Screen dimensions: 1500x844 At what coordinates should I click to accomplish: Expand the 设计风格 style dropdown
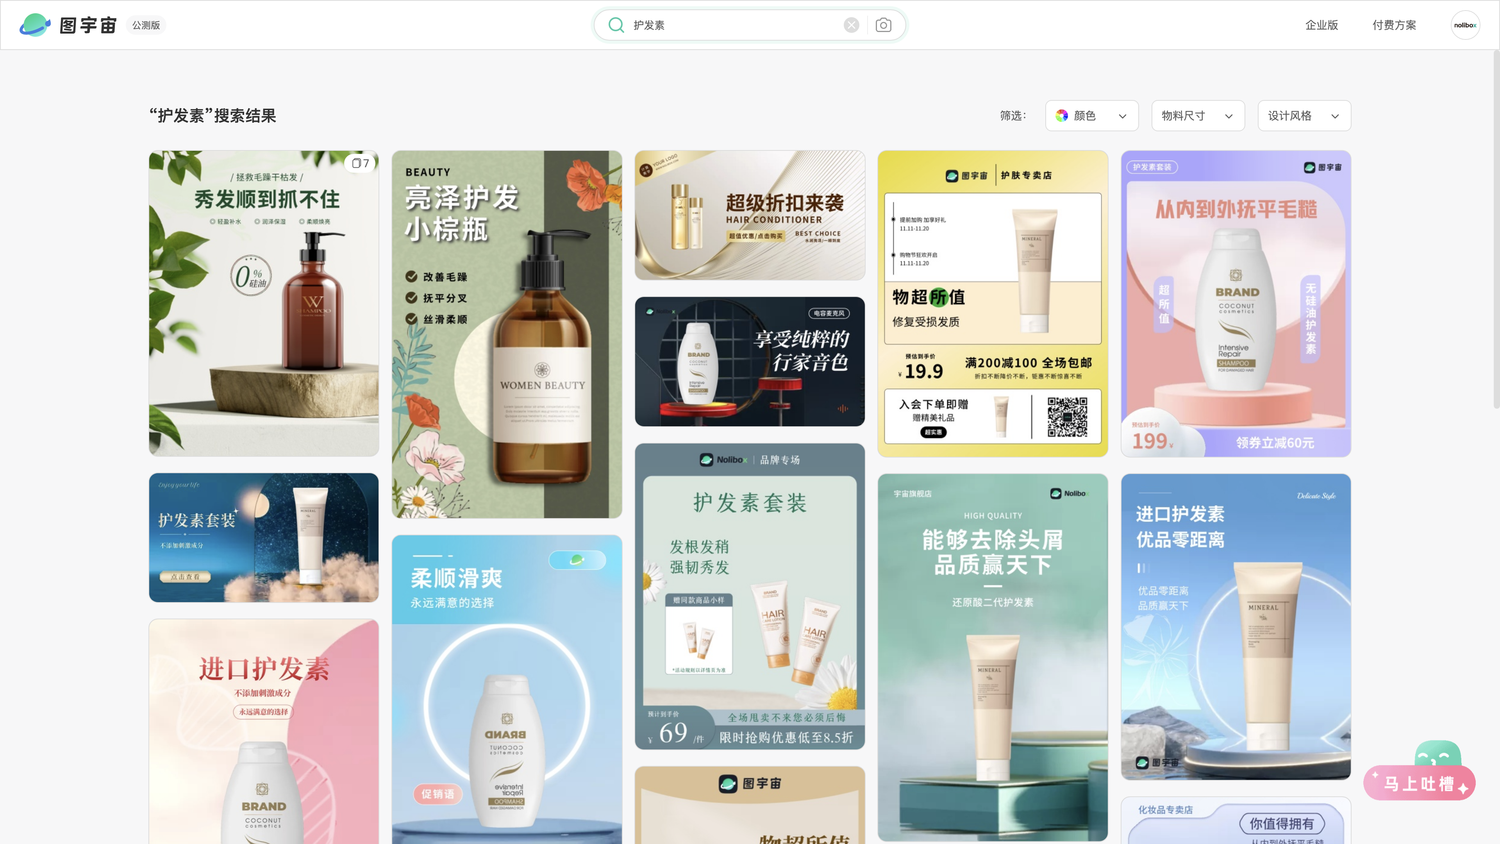coord(1303,116)
